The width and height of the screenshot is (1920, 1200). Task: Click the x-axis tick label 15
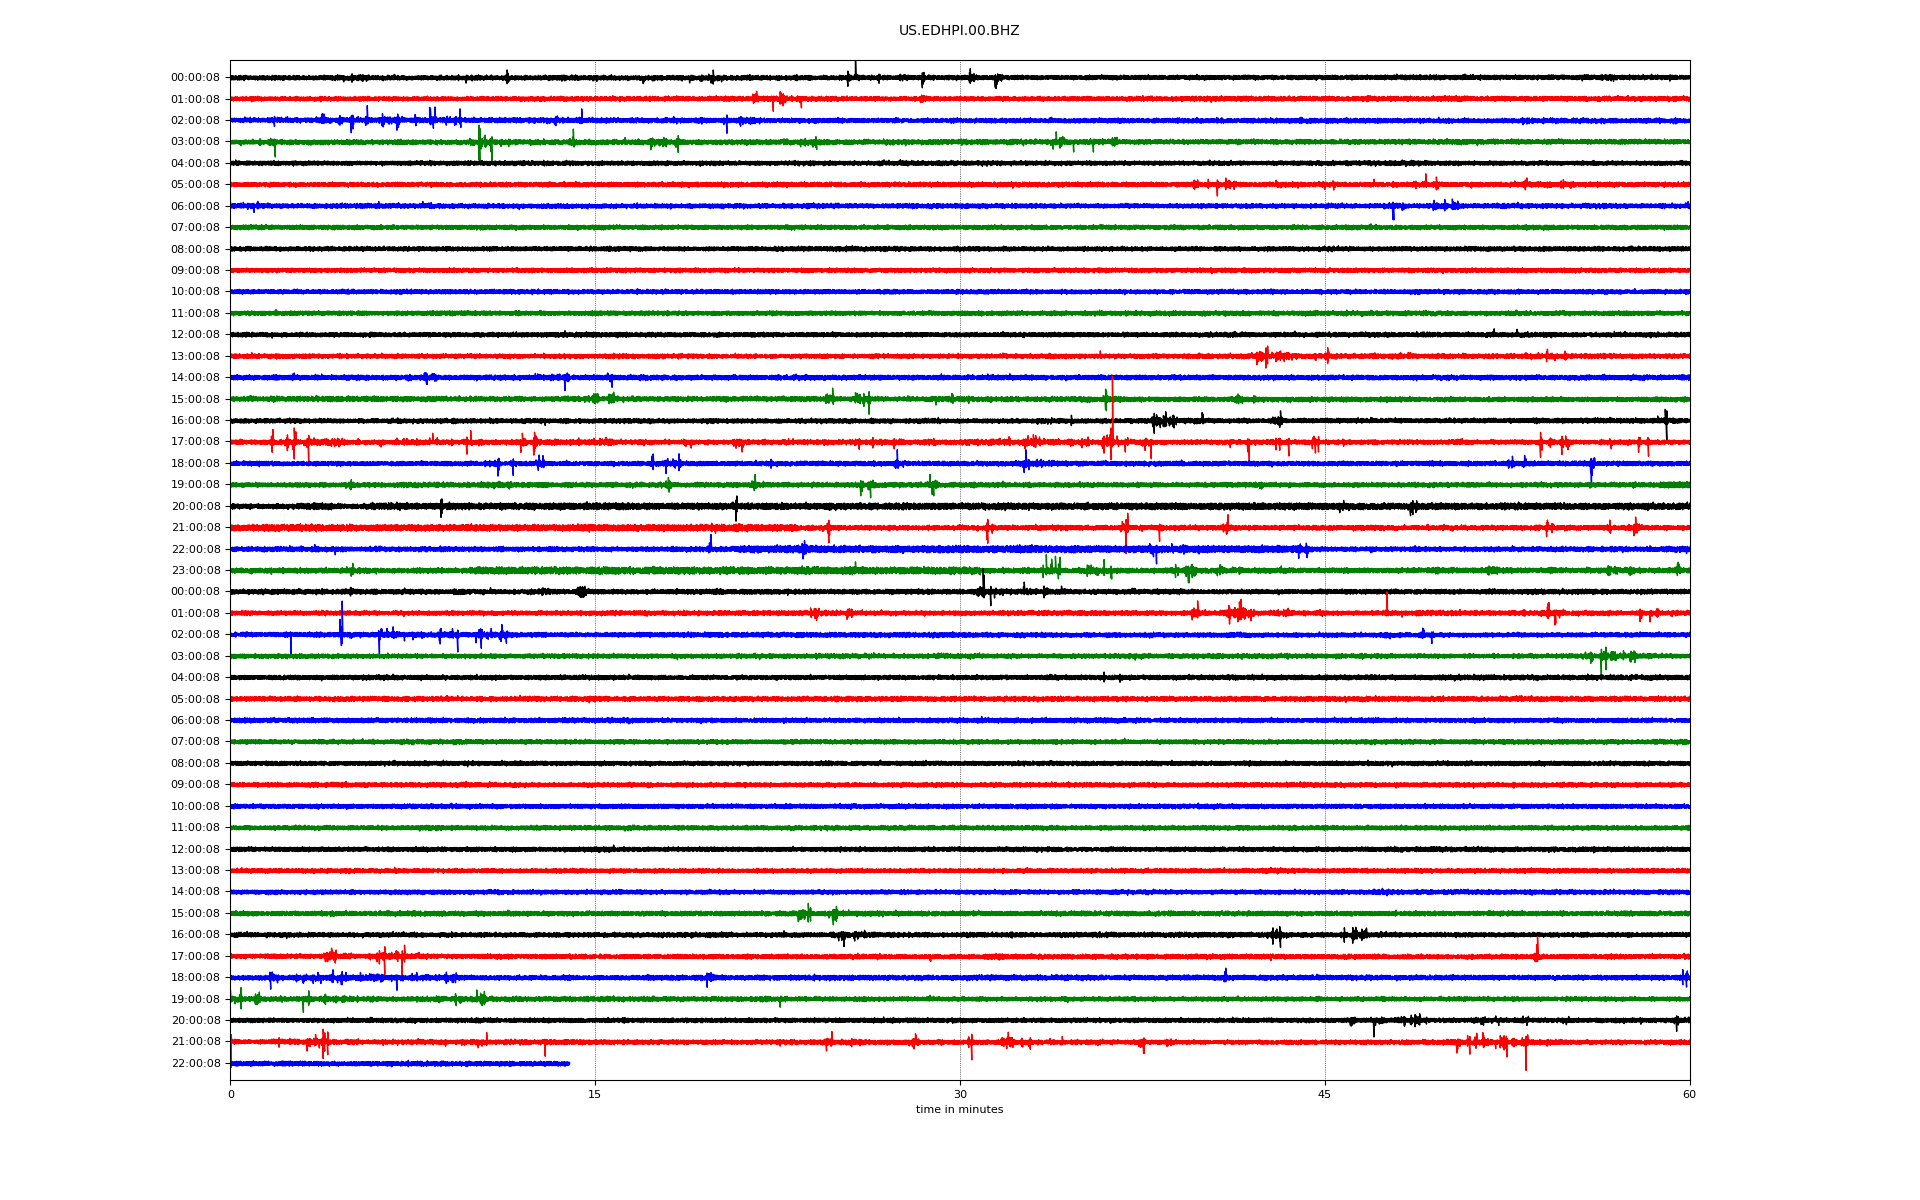[595, 1094]
